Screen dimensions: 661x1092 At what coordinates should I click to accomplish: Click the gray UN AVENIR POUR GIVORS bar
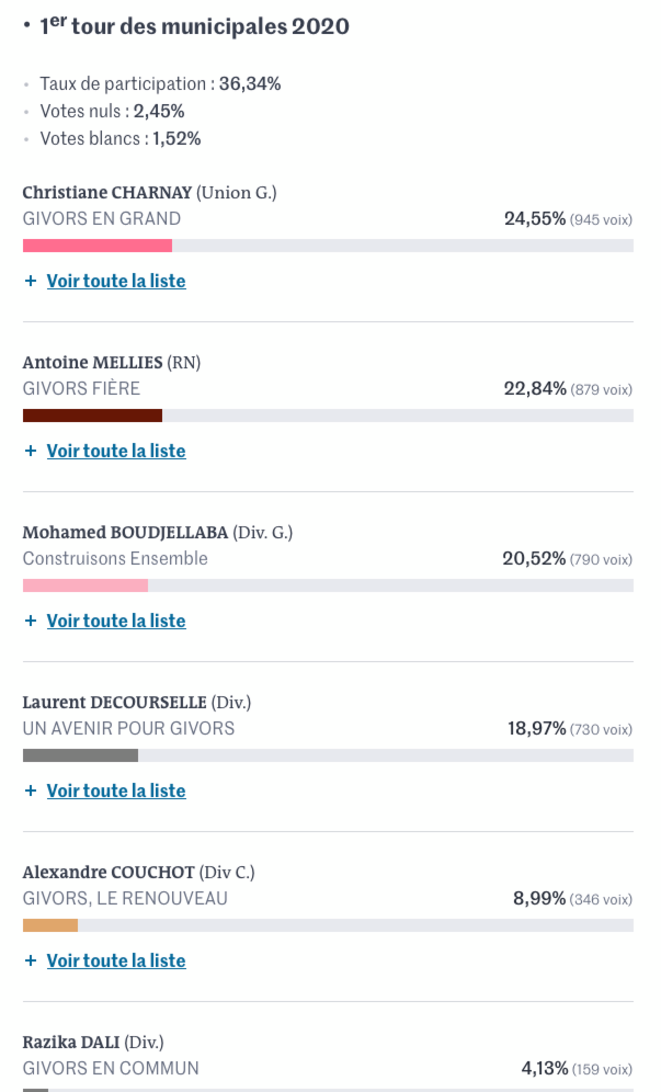tap(80, 755)
